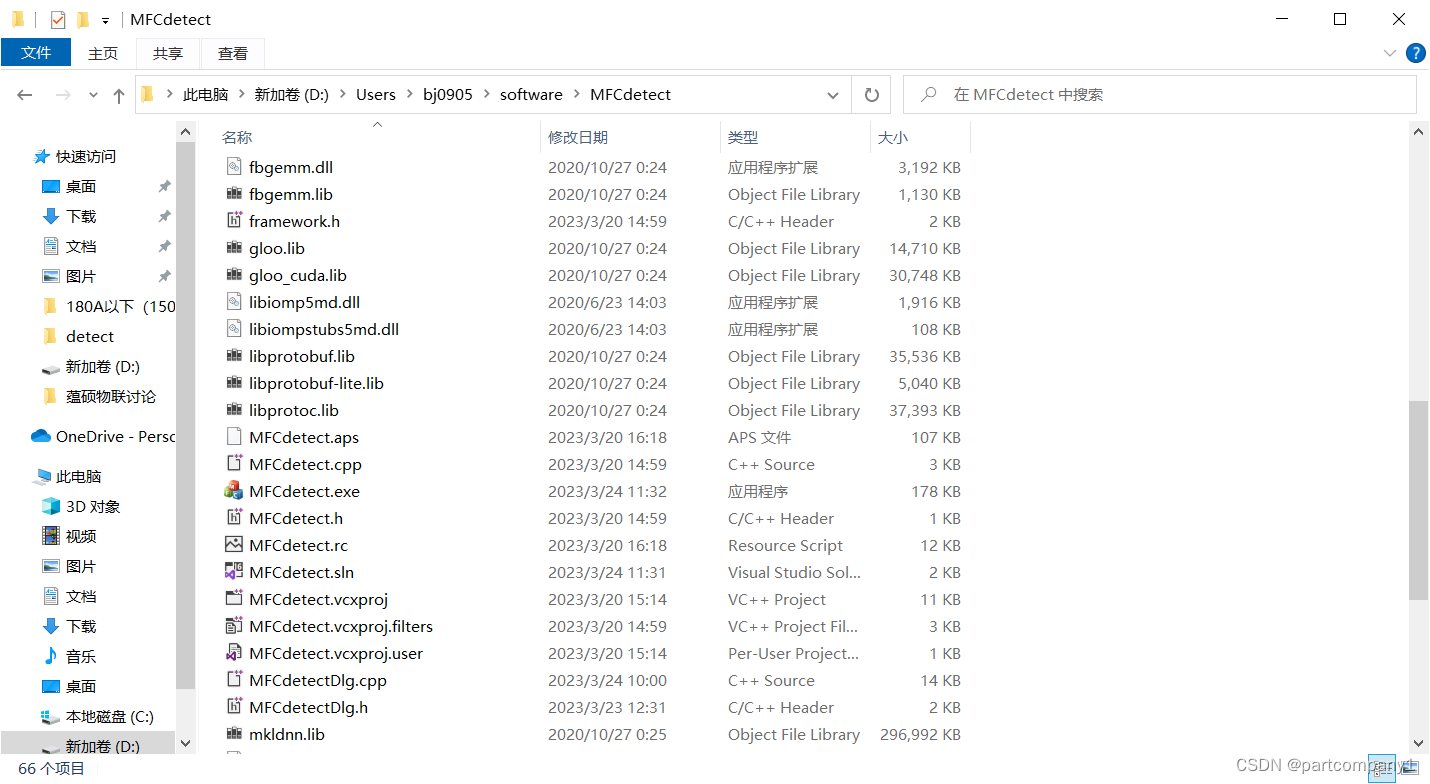1430x784 pixels.
Task: Select the MFCdetect.sln Visual Studio solution icon
Action: pos(234,572)
